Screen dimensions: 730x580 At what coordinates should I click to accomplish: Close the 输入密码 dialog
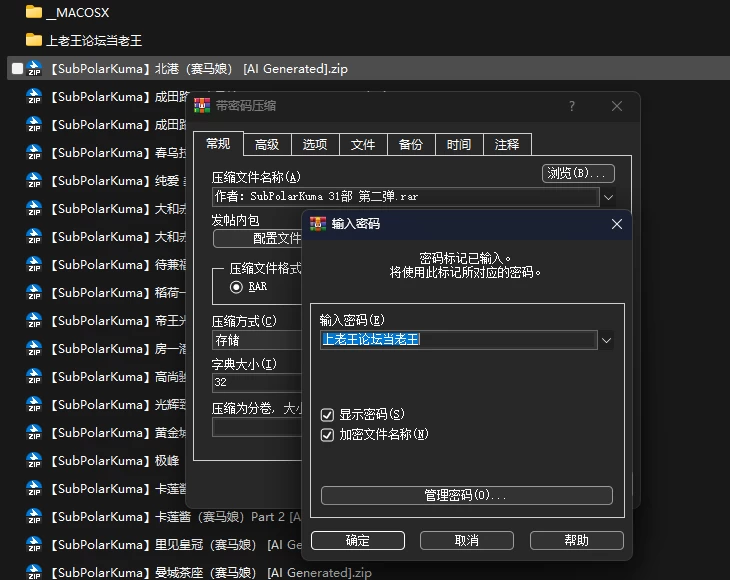(617, 224)
